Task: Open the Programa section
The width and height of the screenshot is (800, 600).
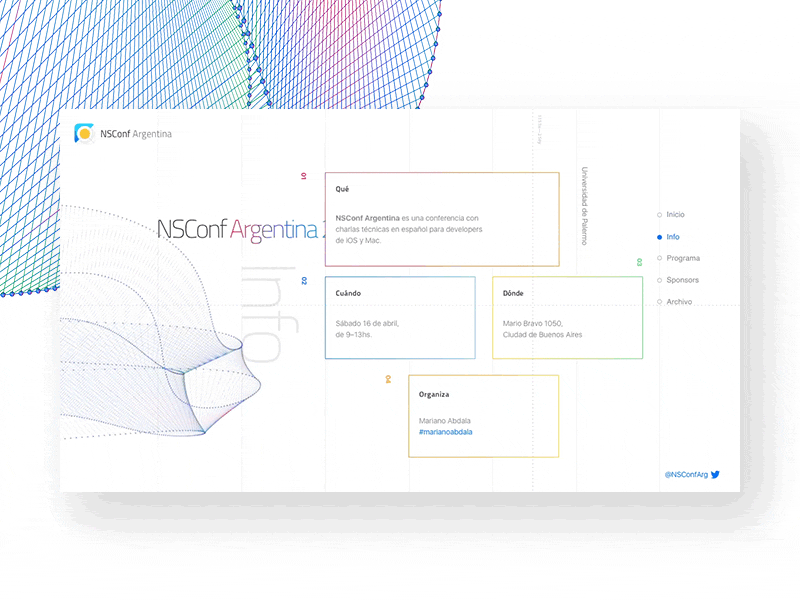Action: point(683,258)
